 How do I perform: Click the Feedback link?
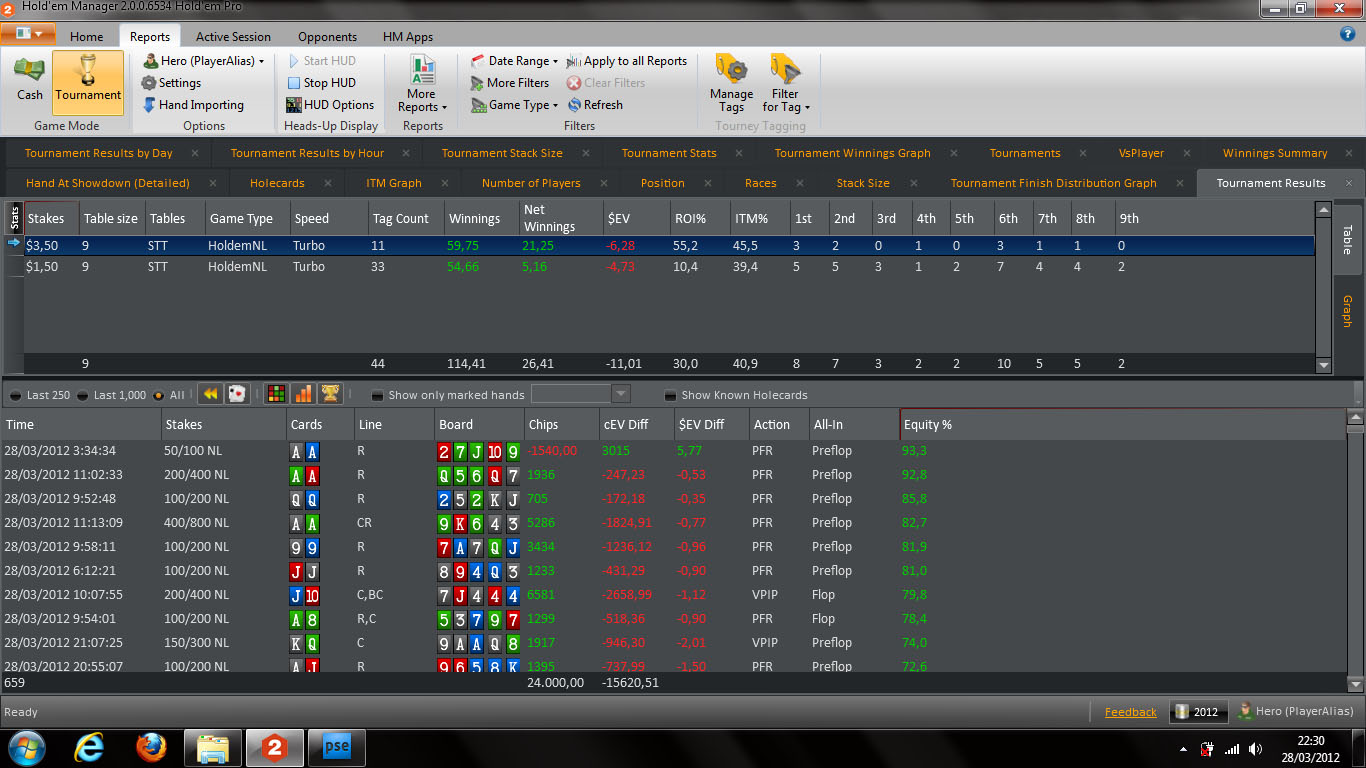tap(1131, 712)
